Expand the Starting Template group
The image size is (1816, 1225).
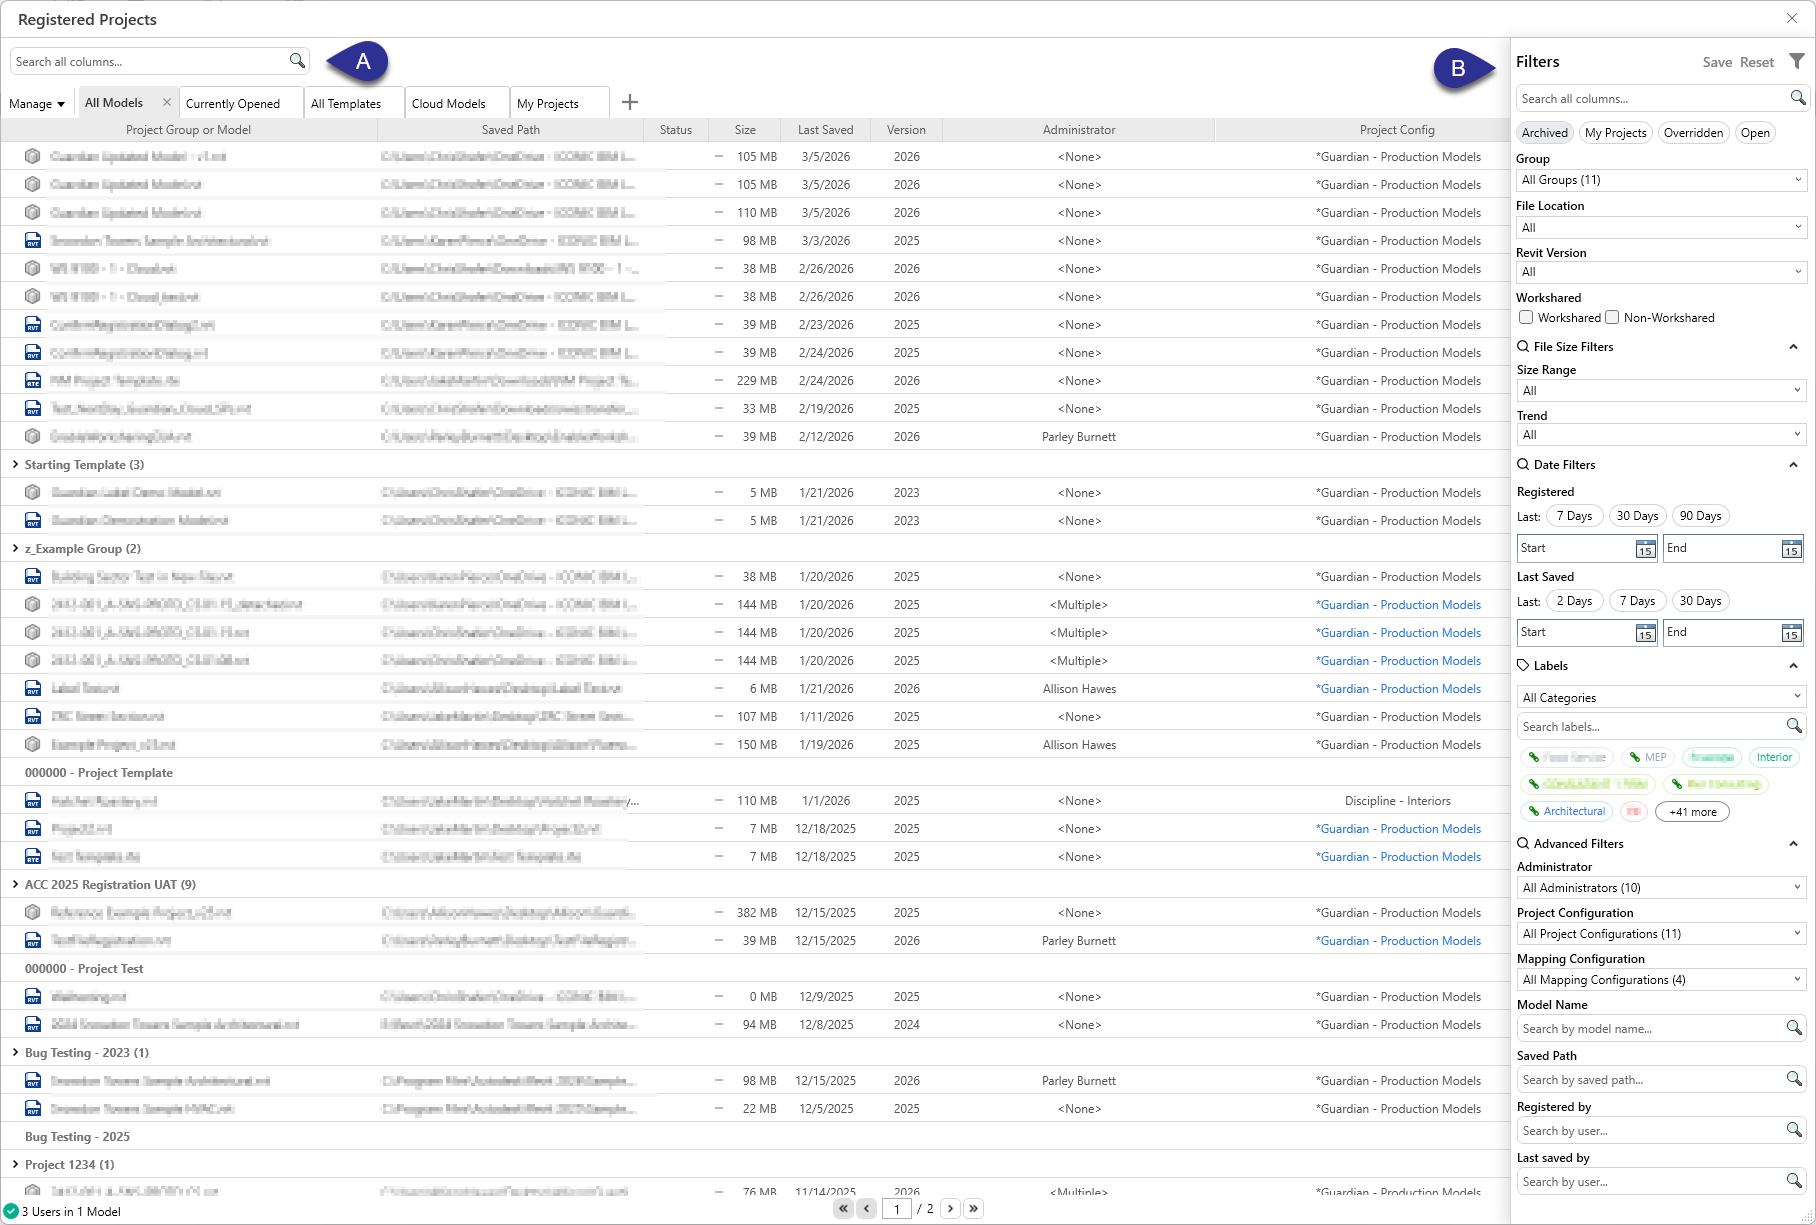click(15, 464)
